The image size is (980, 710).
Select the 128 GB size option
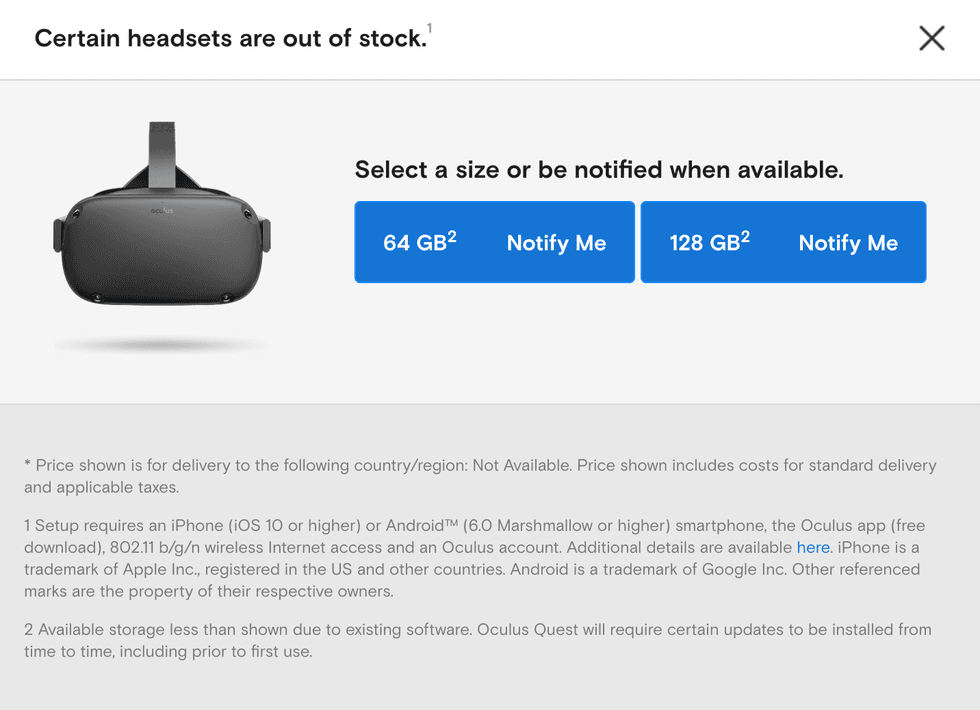[x=707, y=243]
